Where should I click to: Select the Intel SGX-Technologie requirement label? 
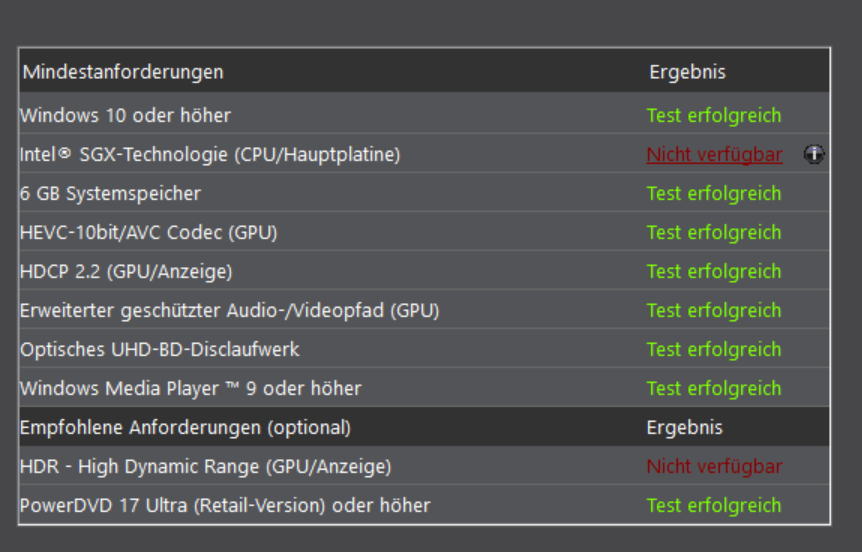(210, 155)
